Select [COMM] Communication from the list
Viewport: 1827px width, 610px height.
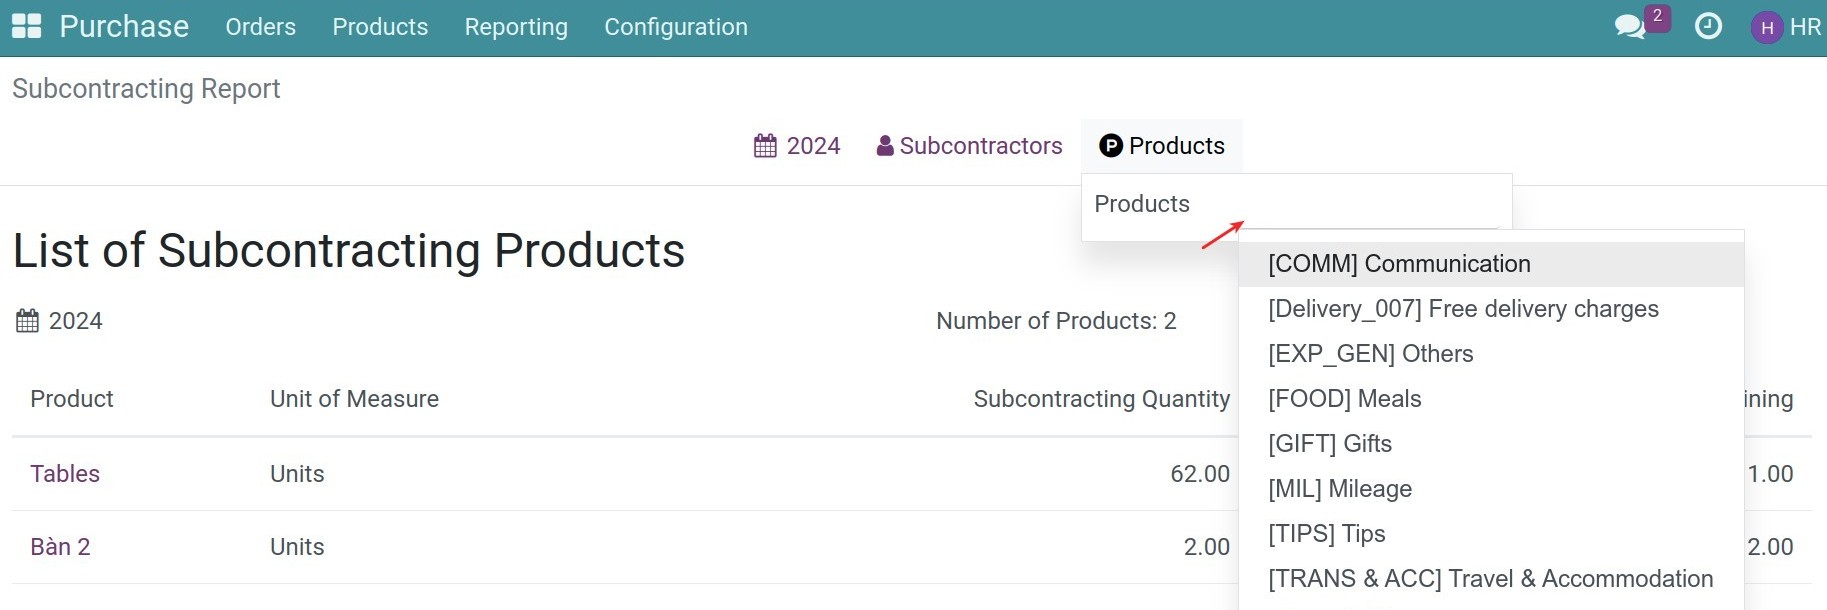coord(1399,264)
